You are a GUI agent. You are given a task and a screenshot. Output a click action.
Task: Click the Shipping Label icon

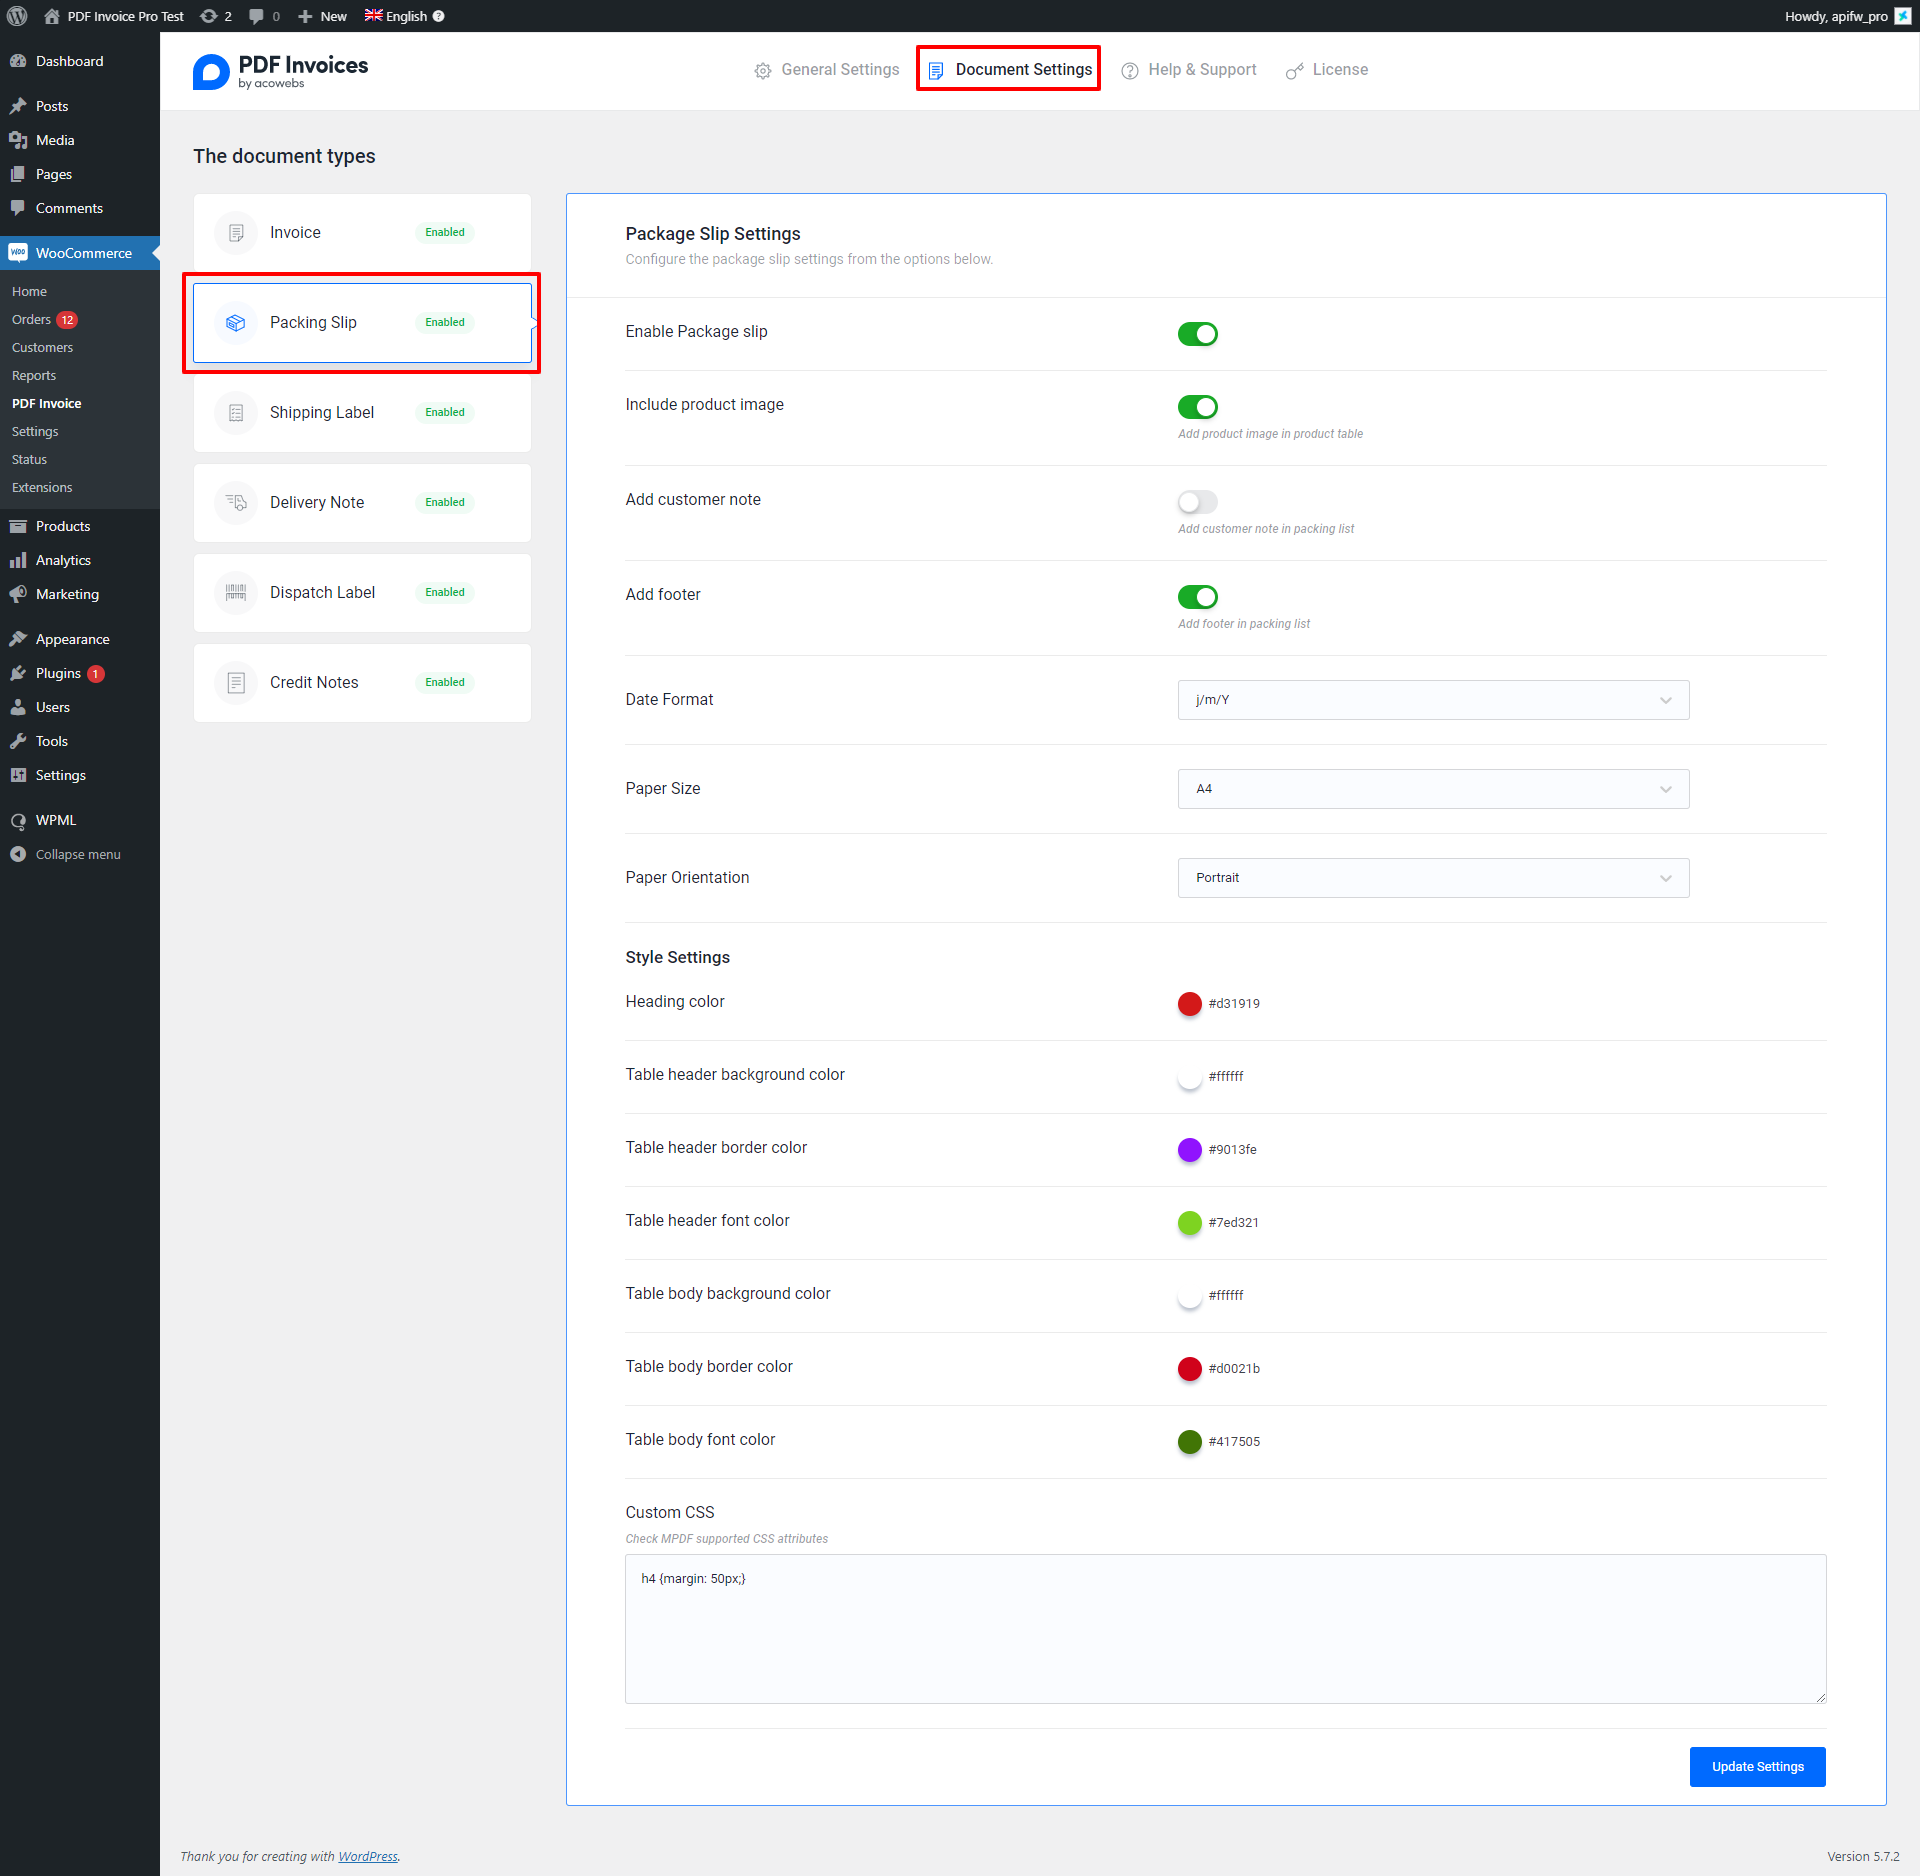pos(236,413)
